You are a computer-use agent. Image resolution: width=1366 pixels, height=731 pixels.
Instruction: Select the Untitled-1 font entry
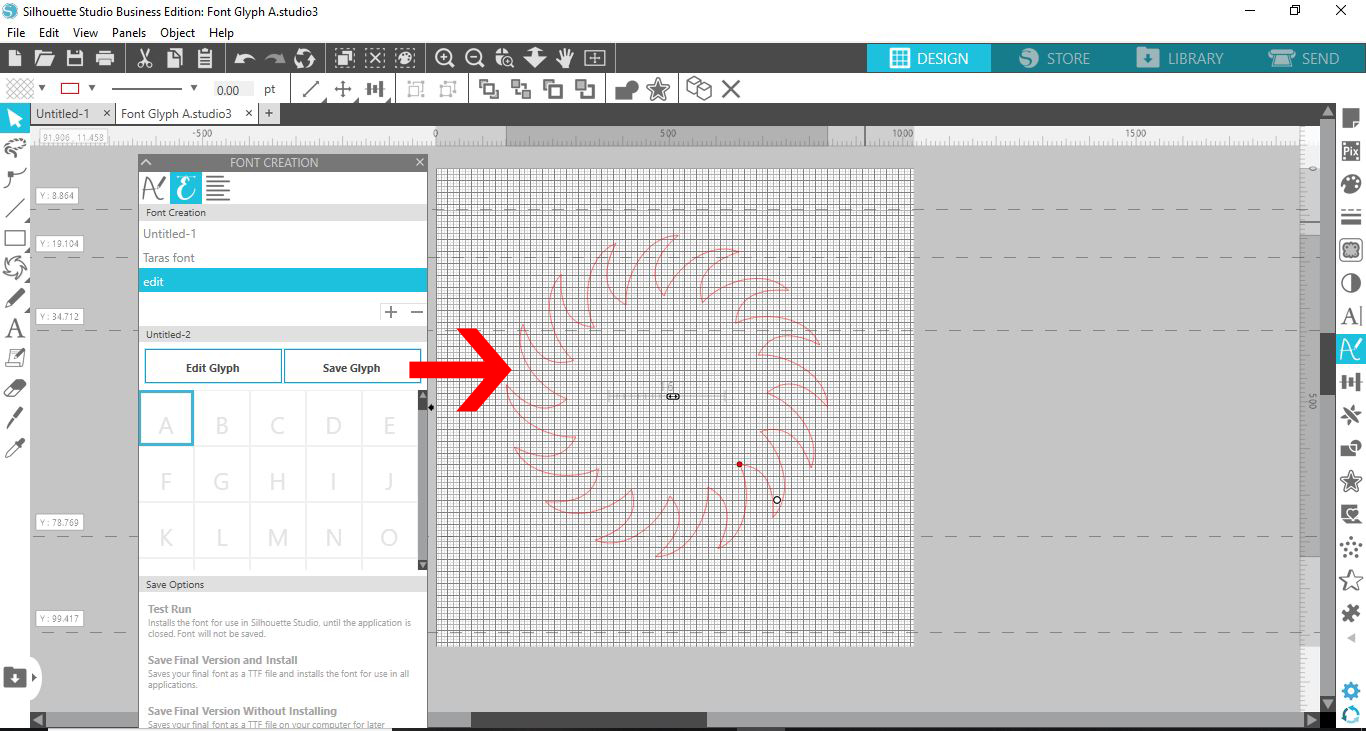click(283, 234)
